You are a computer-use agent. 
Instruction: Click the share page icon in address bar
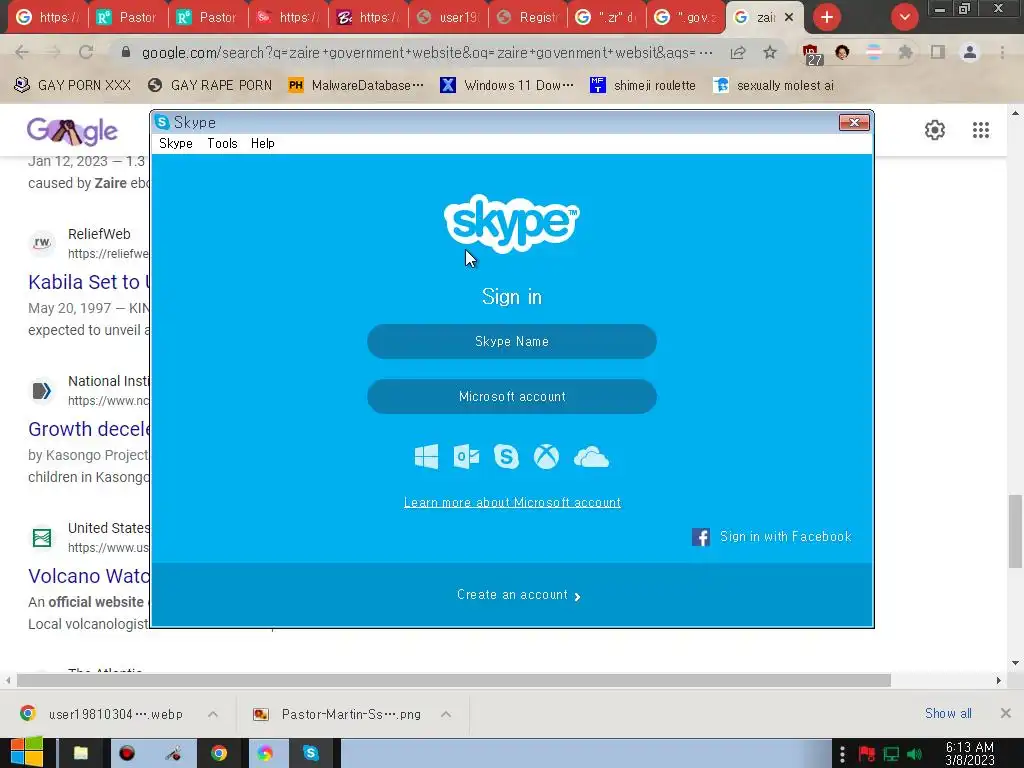(738, 52)
